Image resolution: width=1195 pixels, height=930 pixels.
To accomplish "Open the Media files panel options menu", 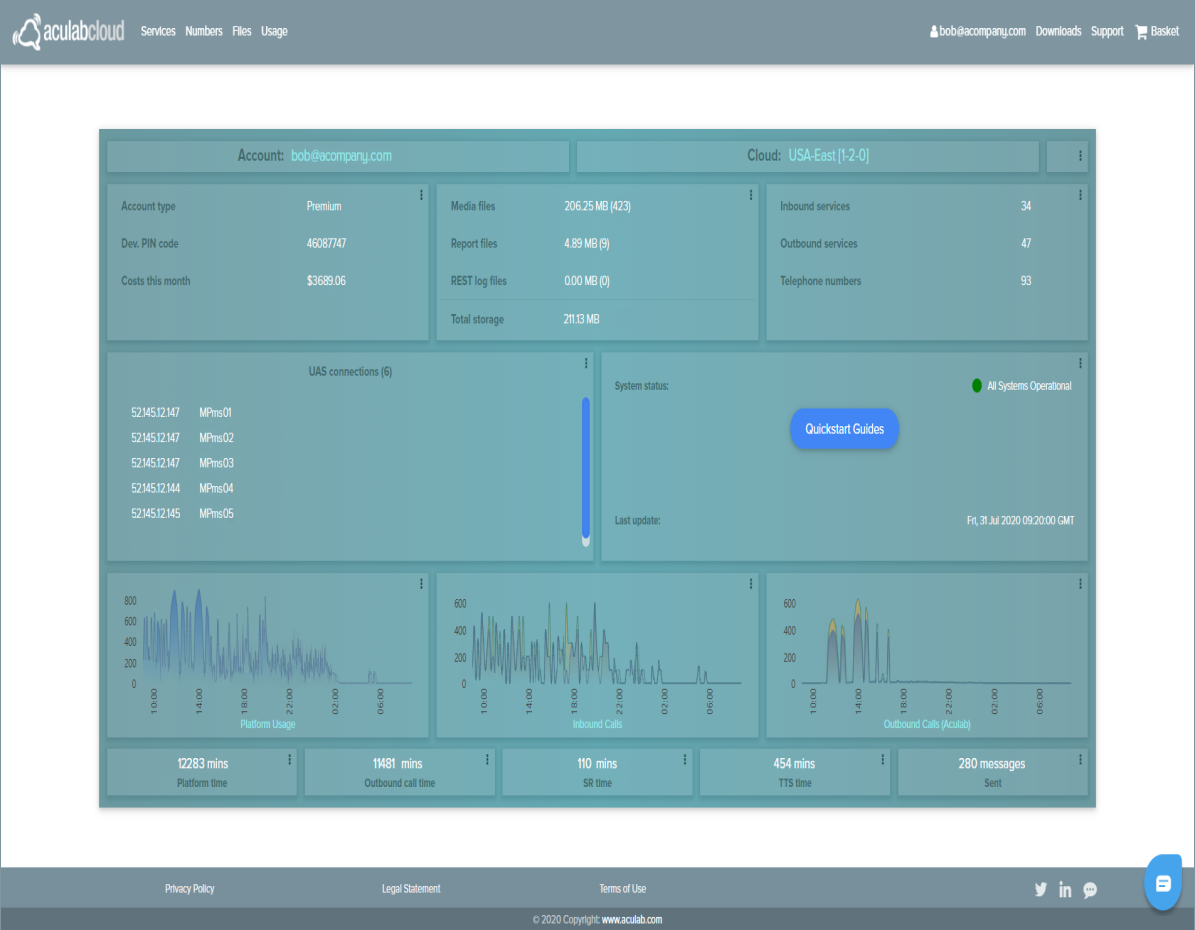I will 751,195.
